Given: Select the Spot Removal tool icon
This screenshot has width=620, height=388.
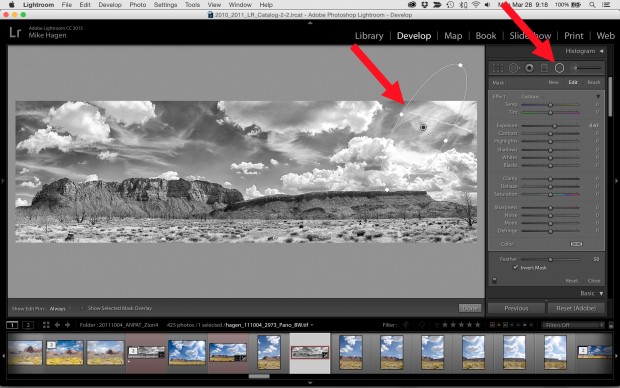Looking at the screenshot, I should (x=513, y=68).
